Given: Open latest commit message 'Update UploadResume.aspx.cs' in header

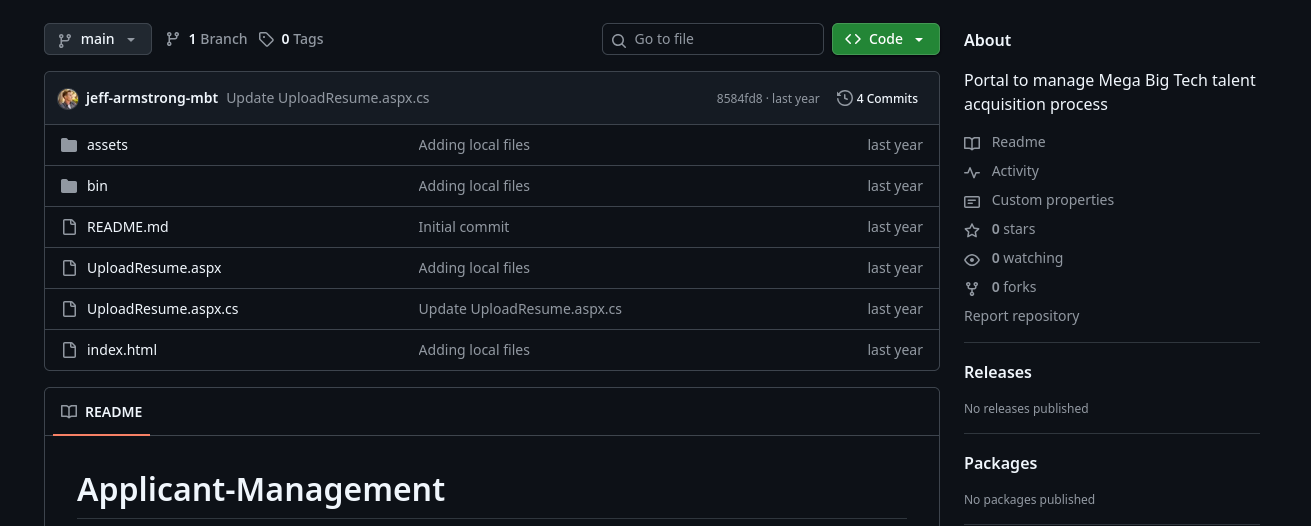Looking at the screenshot, I should pyautogui.click(x=328, y=98).
